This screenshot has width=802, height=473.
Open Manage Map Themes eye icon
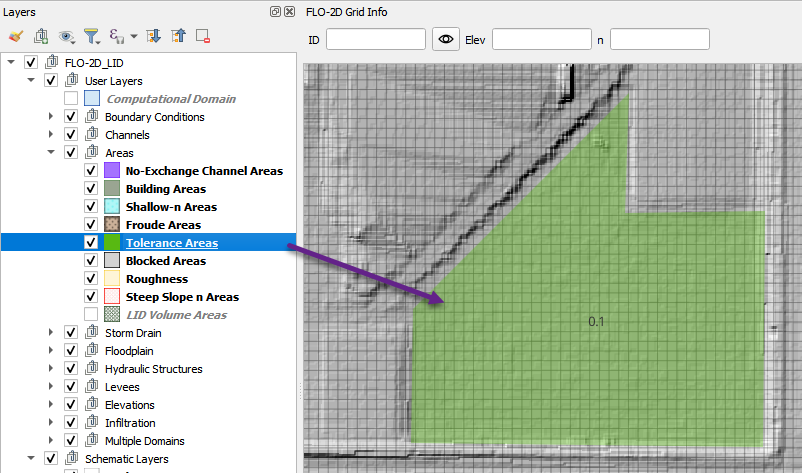(68, 37)
